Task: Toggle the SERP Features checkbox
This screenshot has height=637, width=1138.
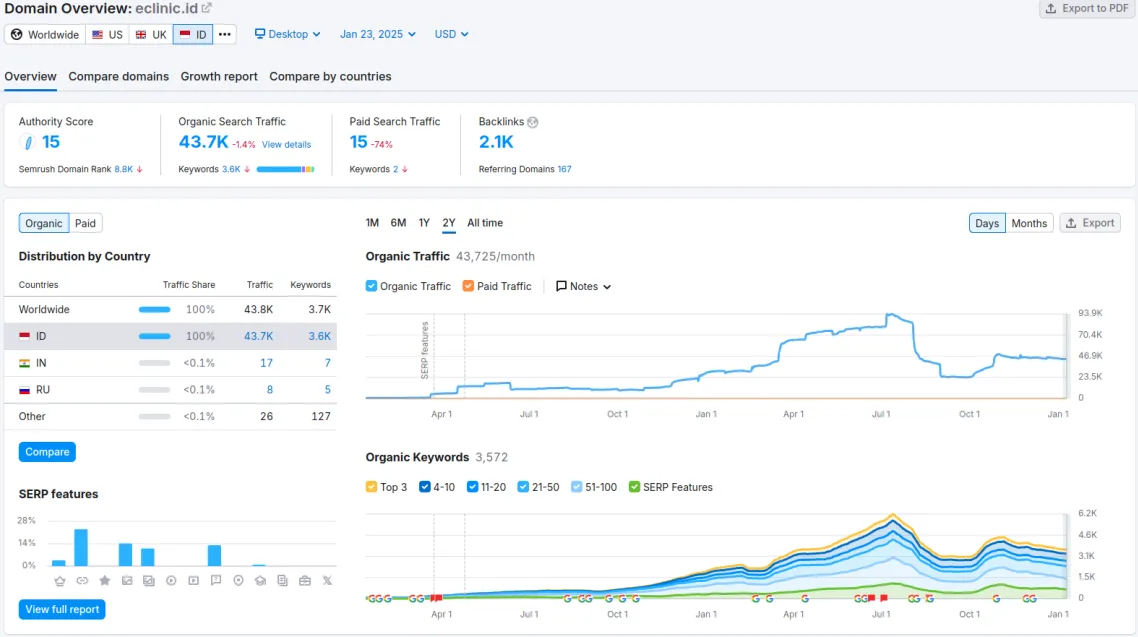Action: tap(634, 487)
